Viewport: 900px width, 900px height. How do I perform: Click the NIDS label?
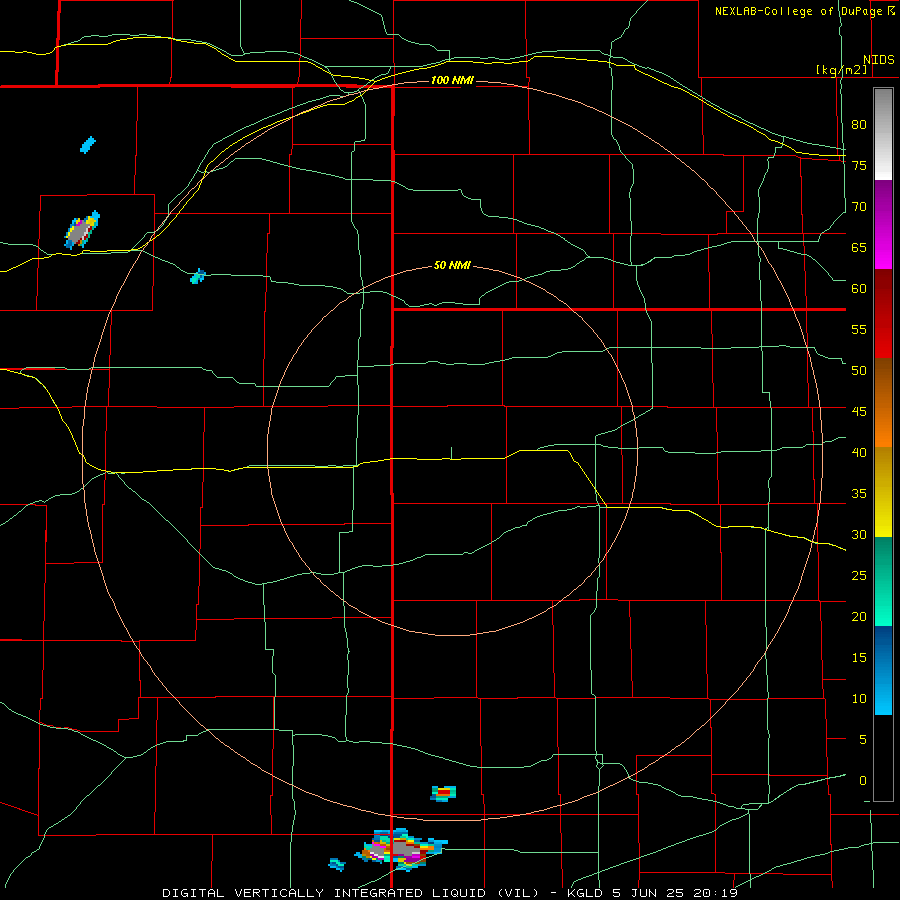tap(878, 60)
